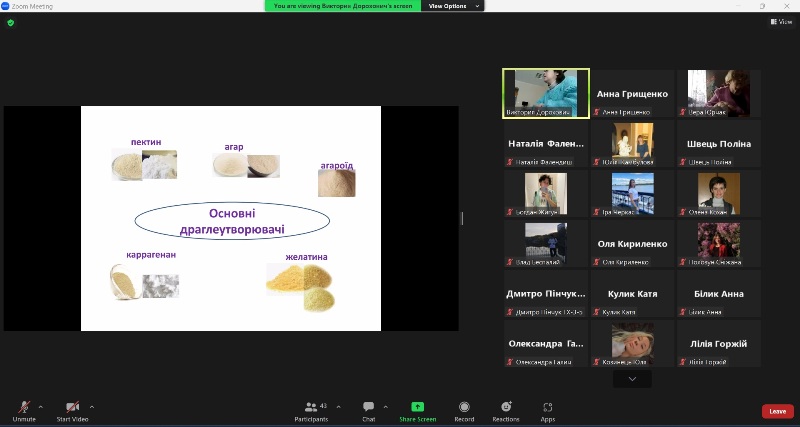Open the Participants panel icon
The width and height of the screenshot is (800, 427).
point(311,407)
